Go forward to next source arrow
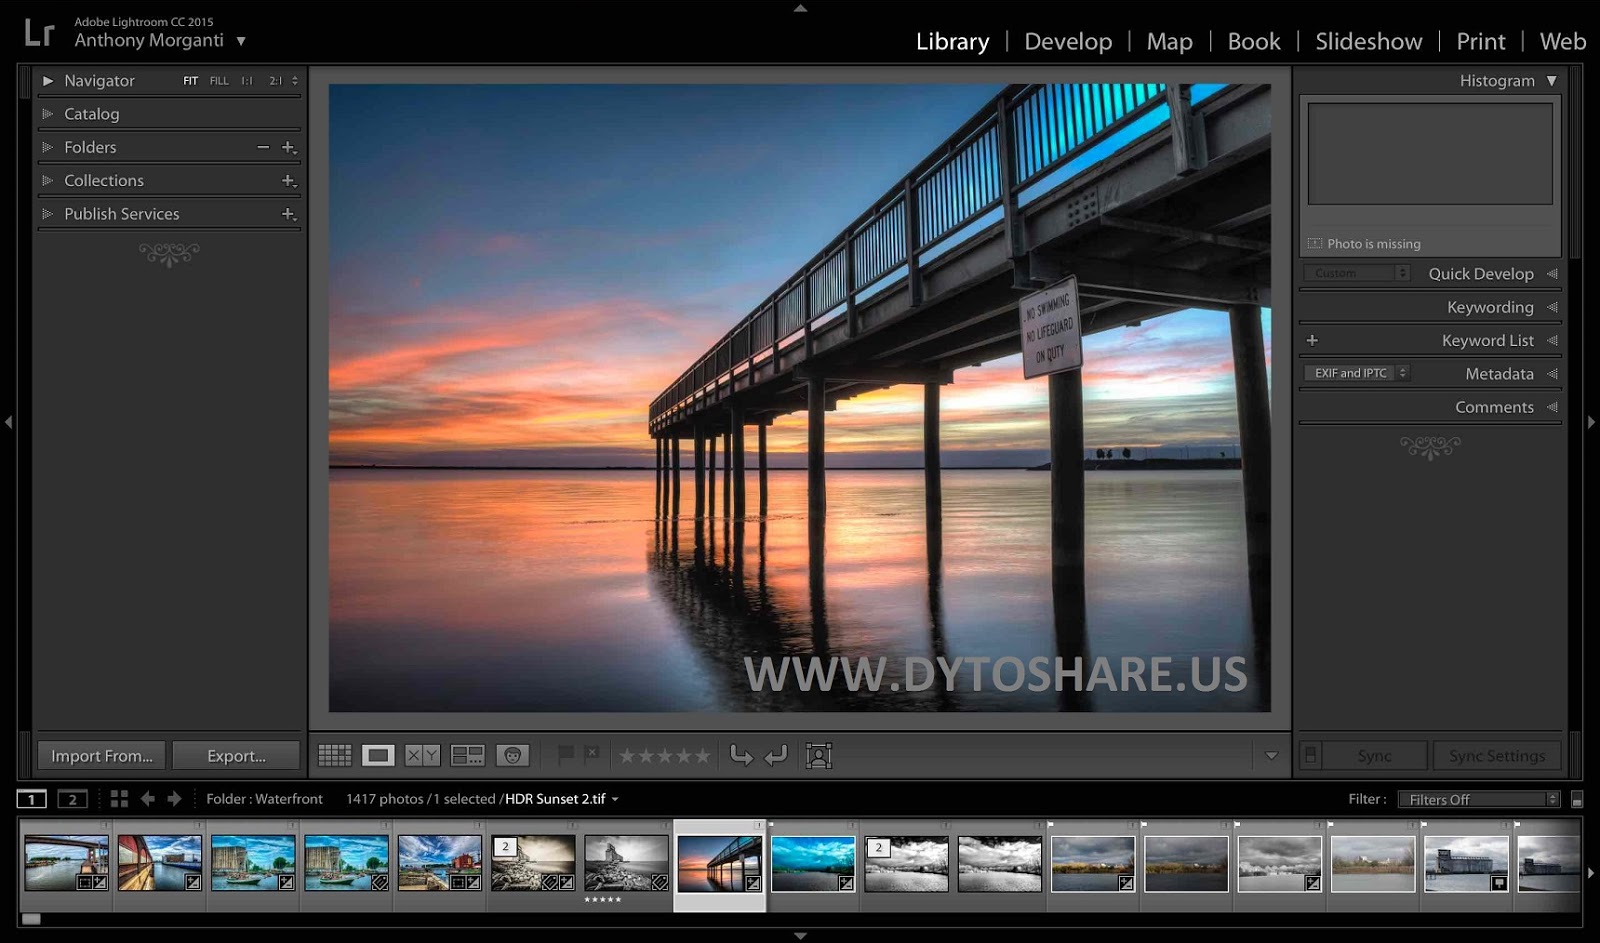The width and height of the screenshot is (1600, 943). pos(174,799)
